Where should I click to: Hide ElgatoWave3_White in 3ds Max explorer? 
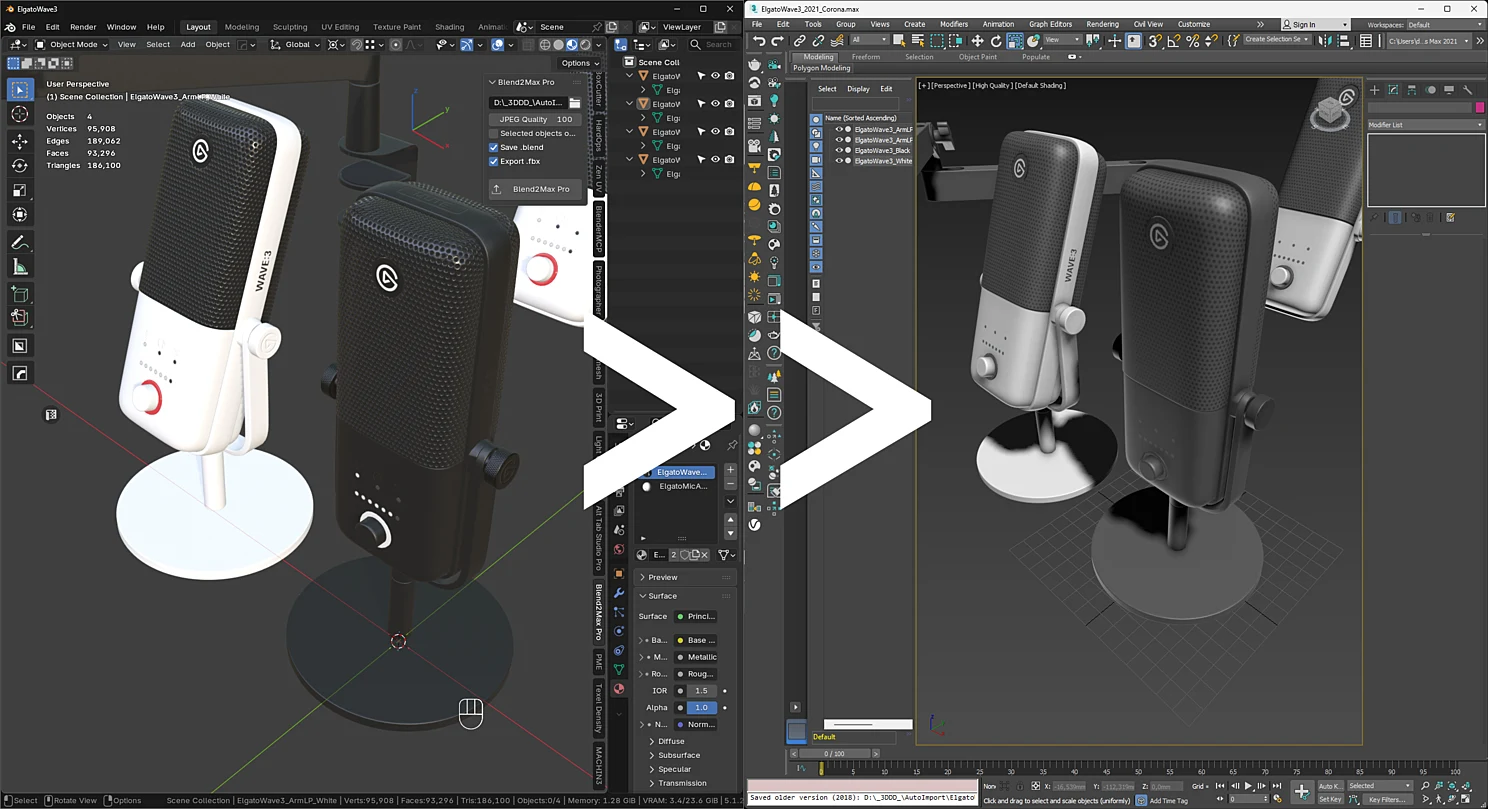click(x=839, y=161)
